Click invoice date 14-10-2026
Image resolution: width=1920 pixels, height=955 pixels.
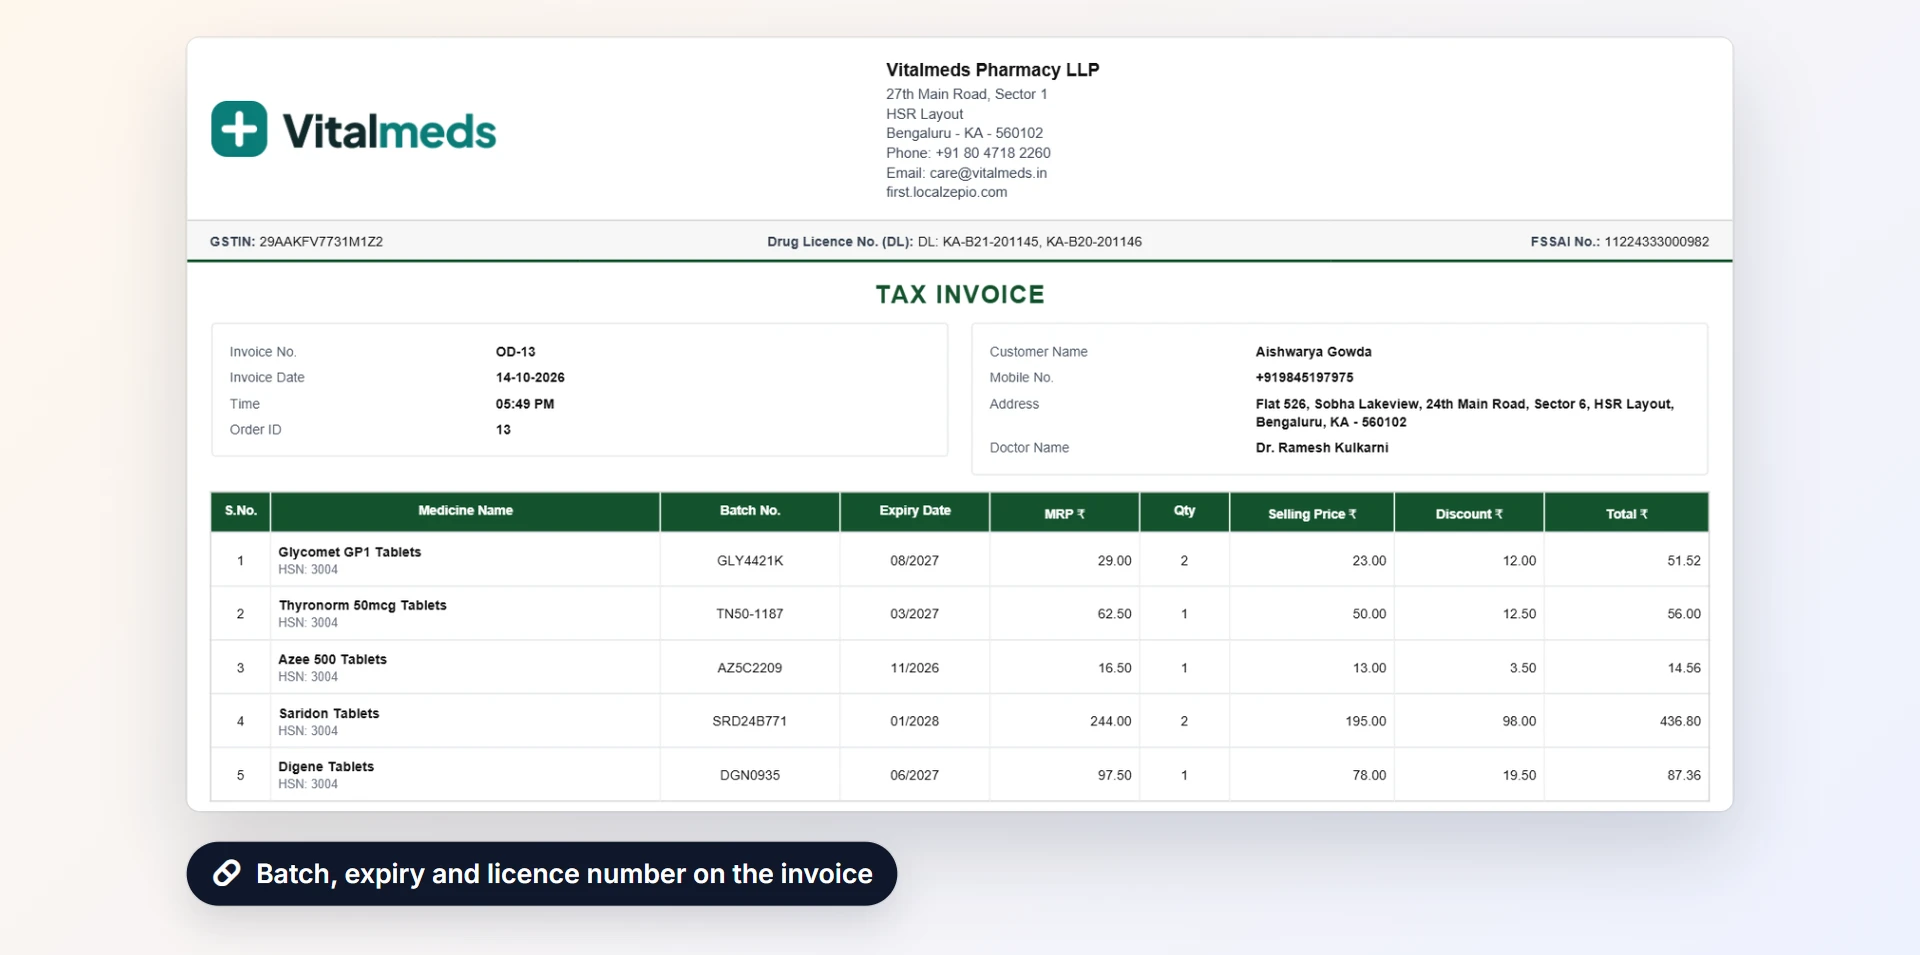(530, 378)
